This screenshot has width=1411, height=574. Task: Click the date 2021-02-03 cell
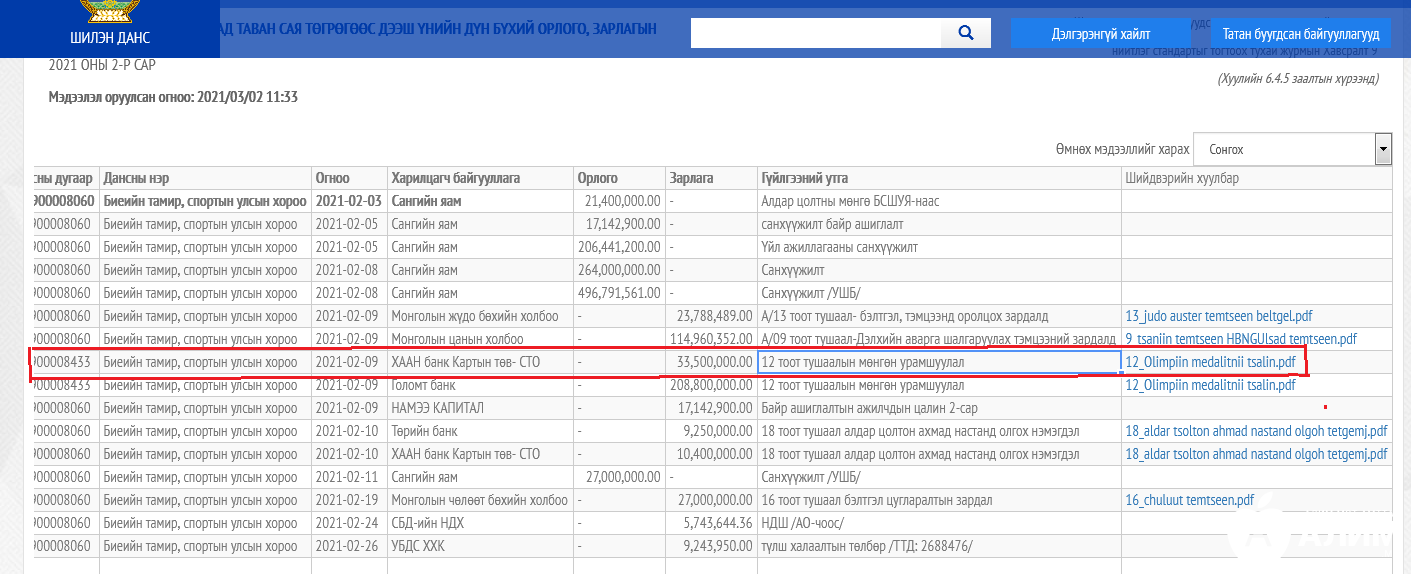point(349,201)
